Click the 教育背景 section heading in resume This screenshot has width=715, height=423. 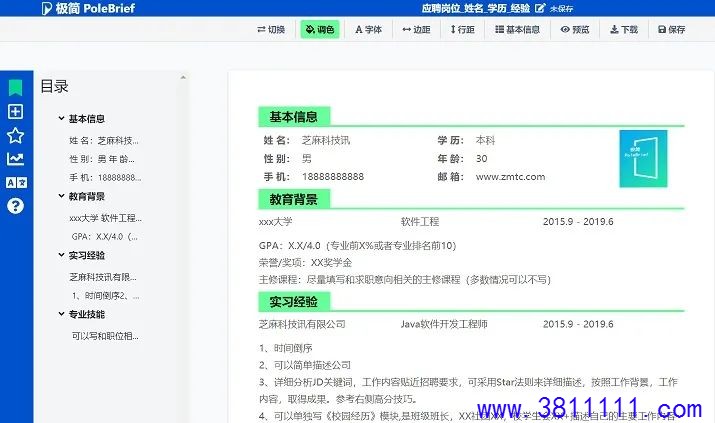pyautogui.click(x=294, y=199)
